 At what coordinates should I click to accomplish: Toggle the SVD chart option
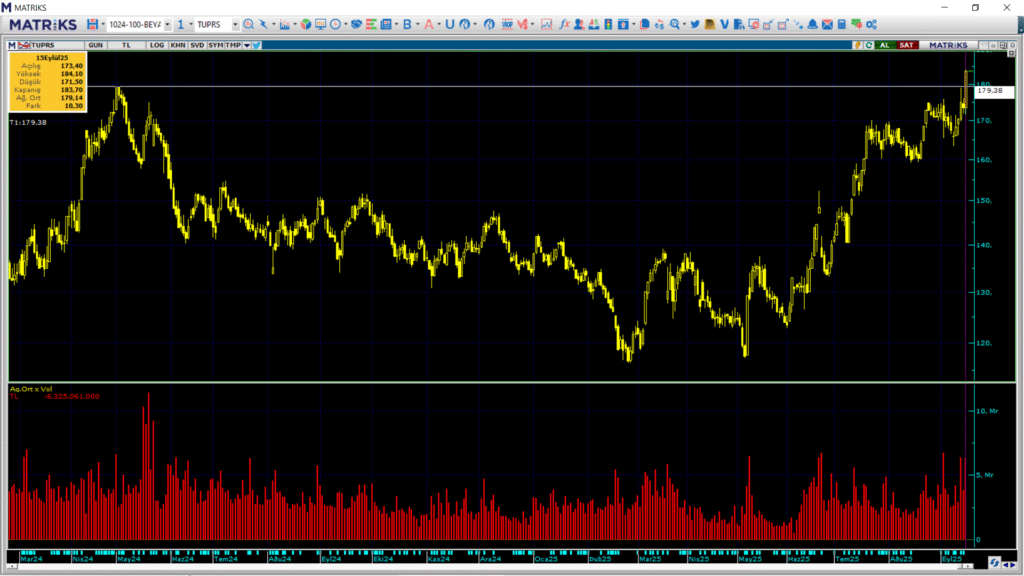click(197, 45)
